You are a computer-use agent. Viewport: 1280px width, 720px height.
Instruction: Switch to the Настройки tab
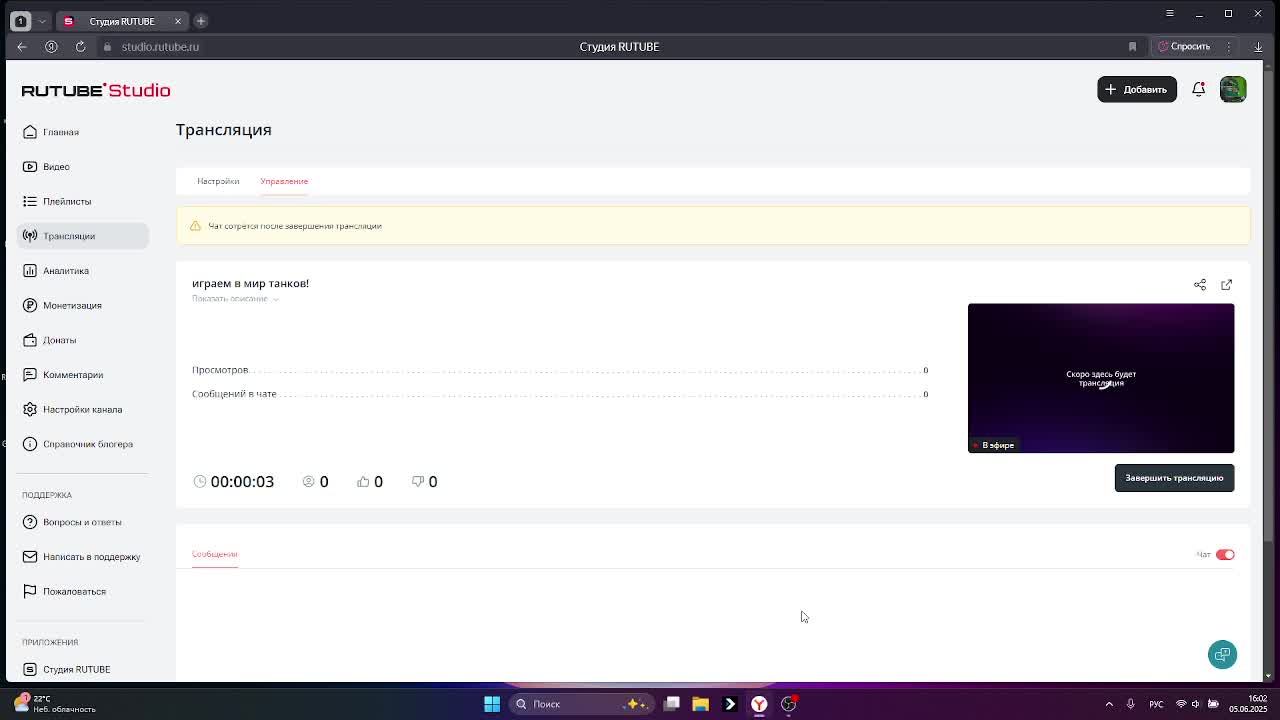point(218,181)
